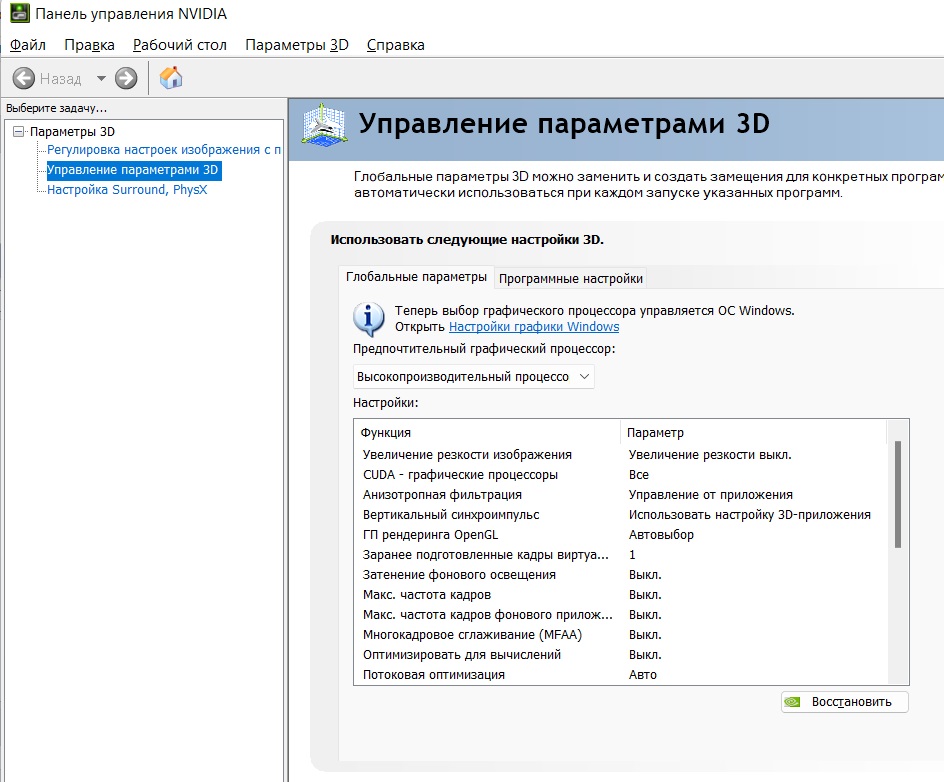Image resolution: width=944 pixels, height=782 pixels.
Task: Click the Параметр column header
Action: pyautogui.click(x=754, y=432)
